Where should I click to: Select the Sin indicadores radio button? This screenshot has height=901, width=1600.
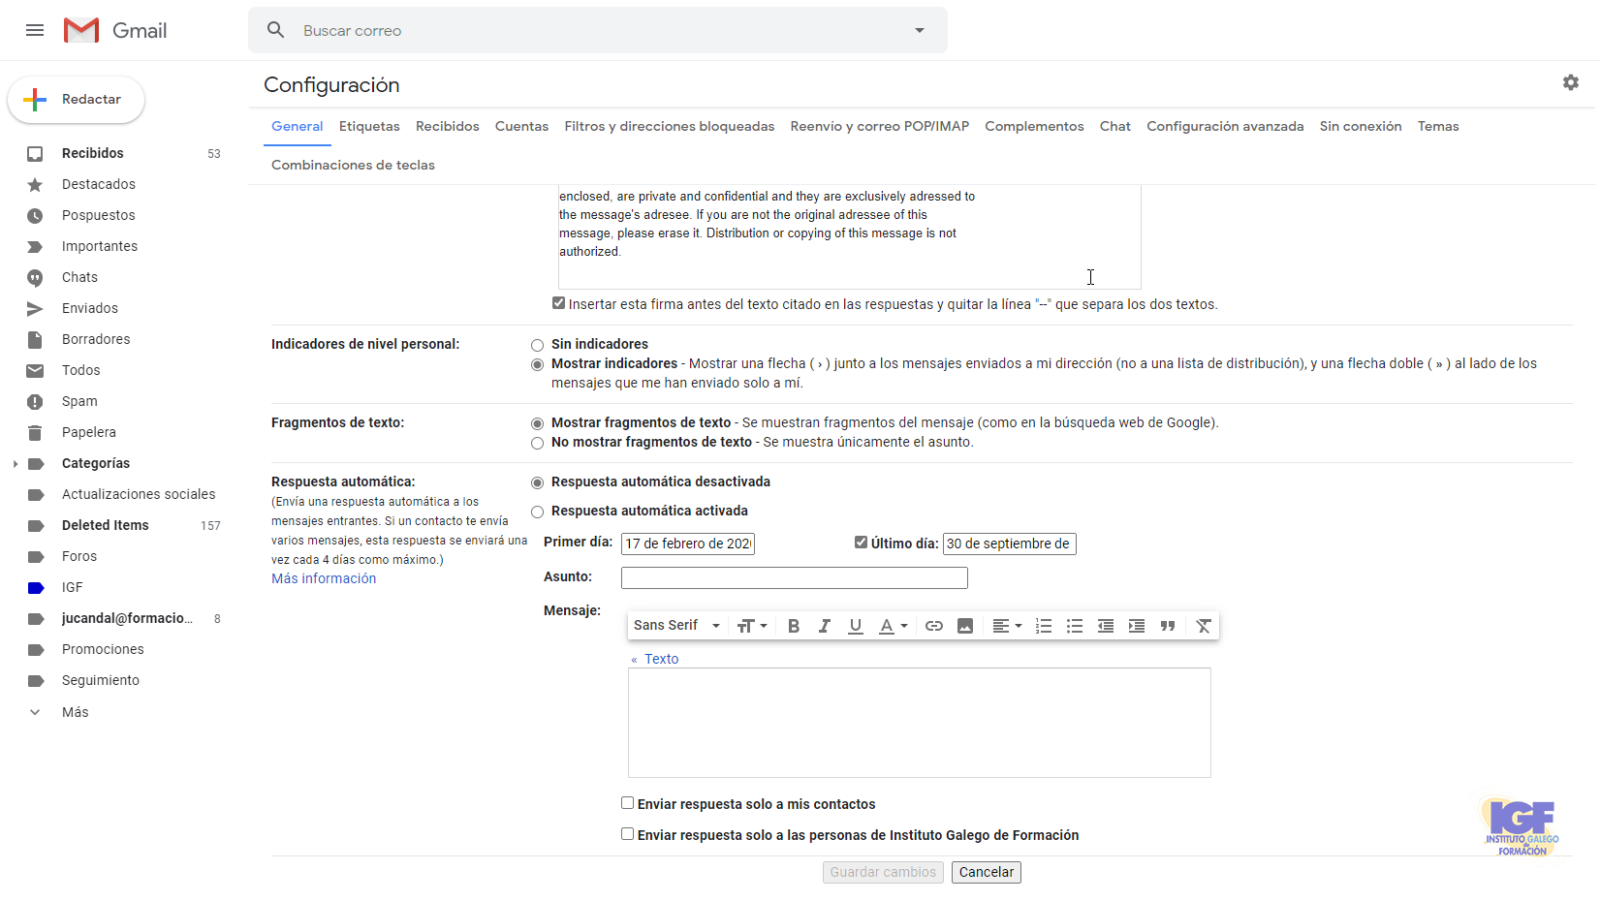[538, 345]
